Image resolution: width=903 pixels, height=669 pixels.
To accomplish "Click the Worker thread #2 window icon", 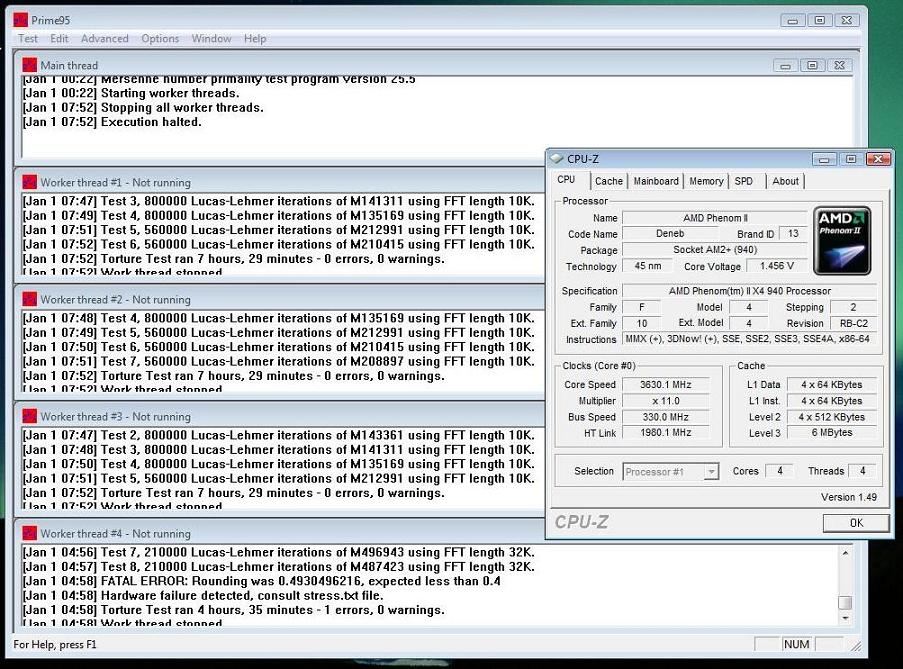I will pos(29,299).
